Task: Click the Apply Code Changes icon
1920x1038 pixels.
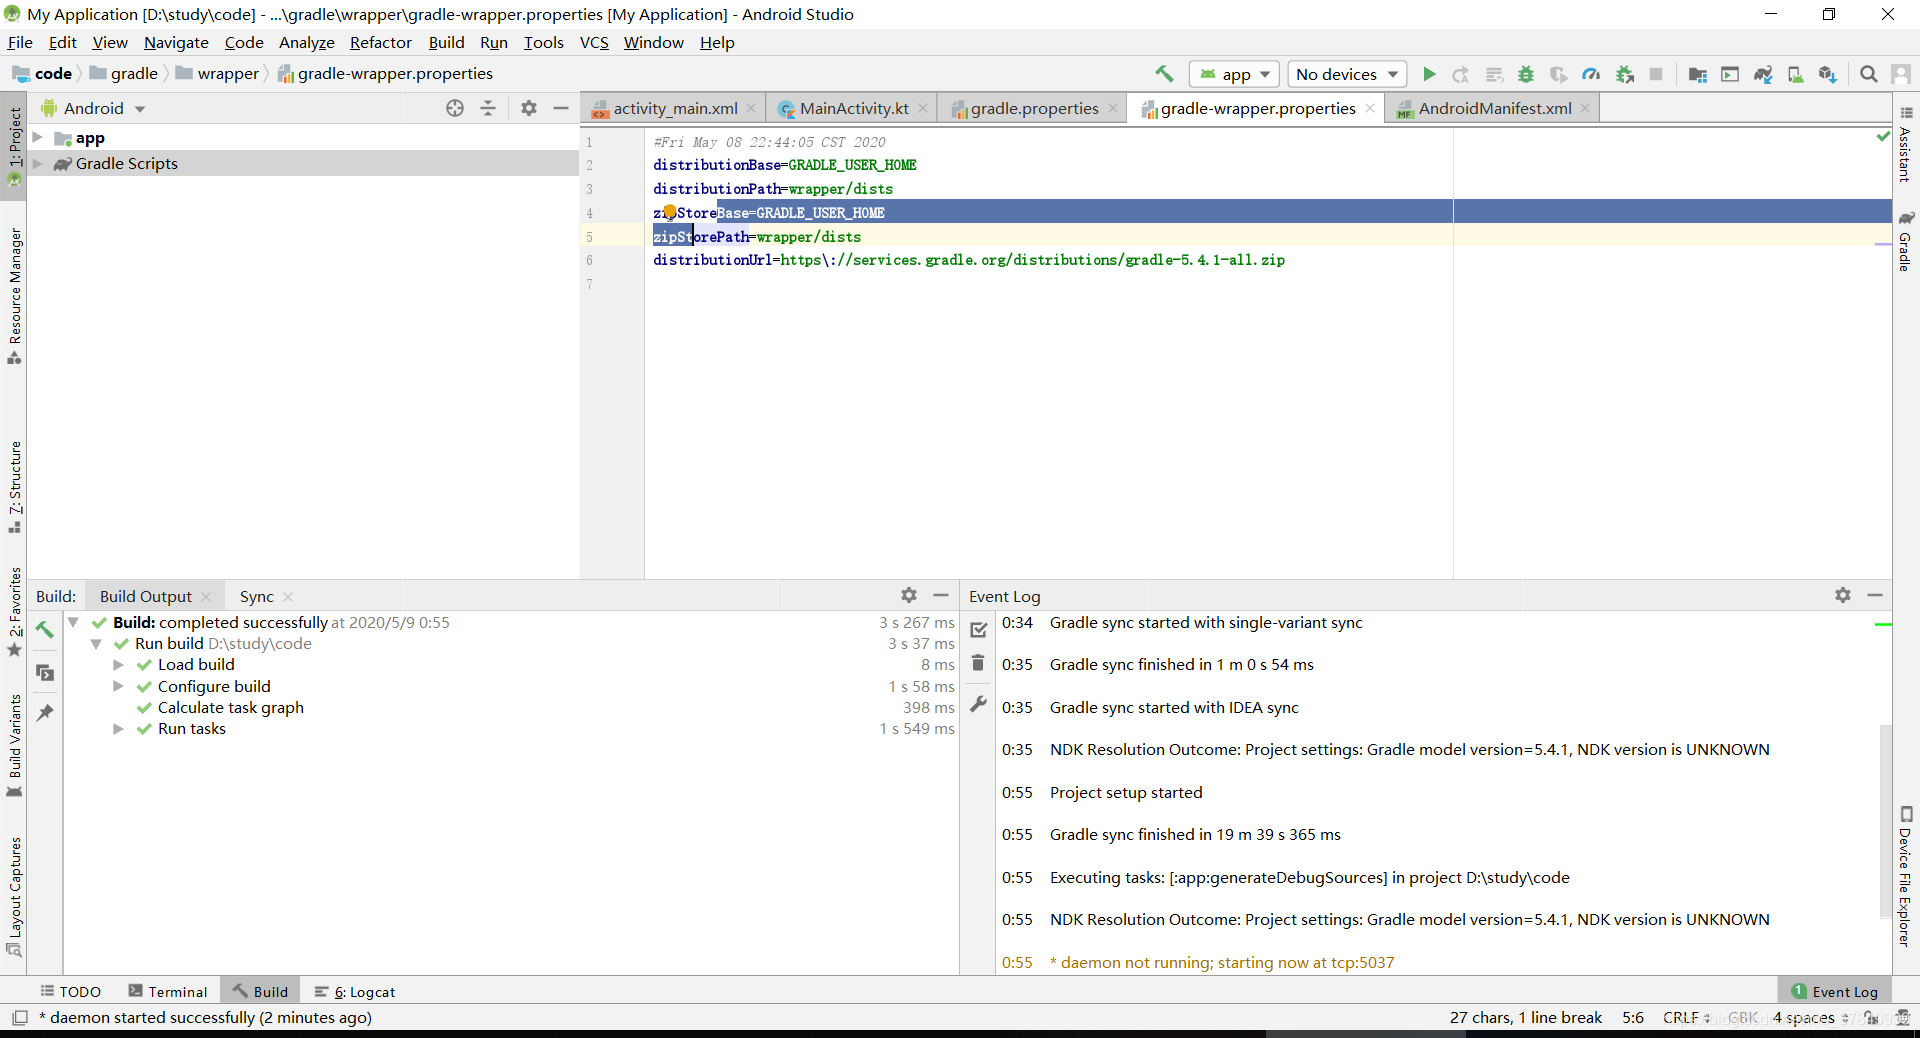Action: pos(1494,74)
